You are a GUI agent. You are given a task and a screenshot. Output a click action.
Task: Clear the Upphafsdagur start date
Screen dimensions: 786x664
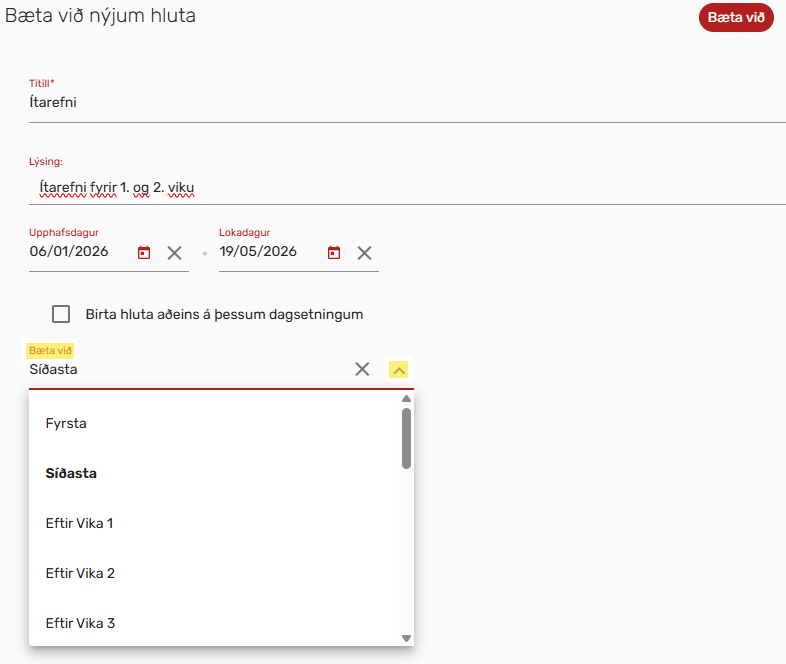click(174, 253)
